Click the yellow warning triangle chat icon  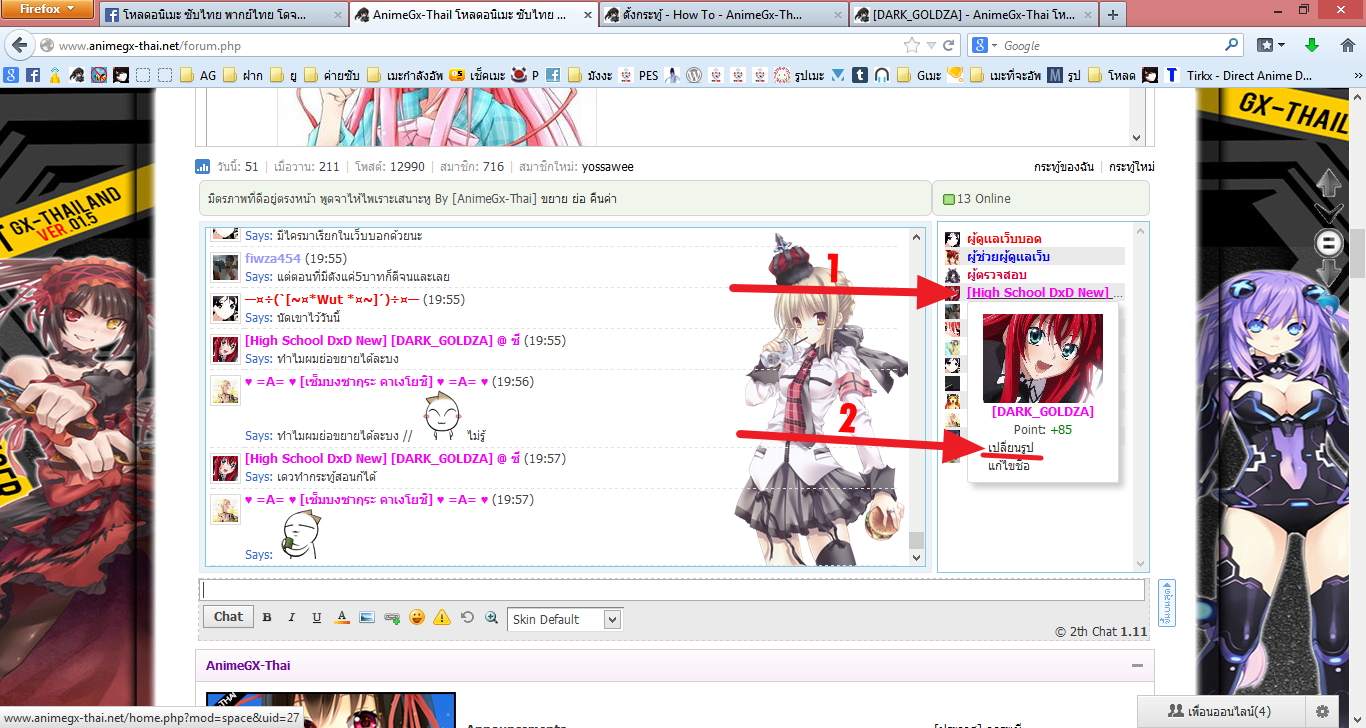pos(442,618)
